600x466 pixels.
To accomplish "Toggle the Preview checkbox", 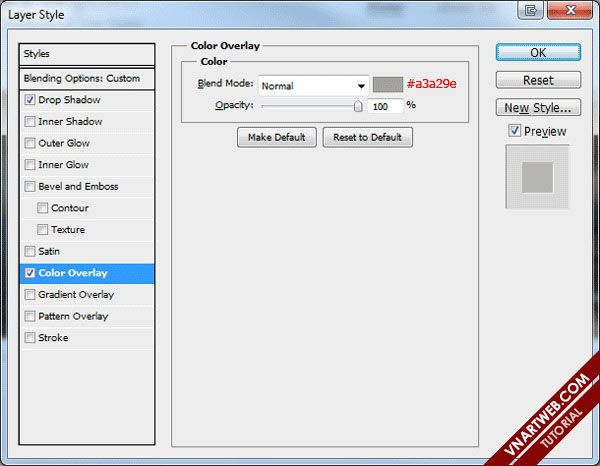I will [x=514, y=131].
